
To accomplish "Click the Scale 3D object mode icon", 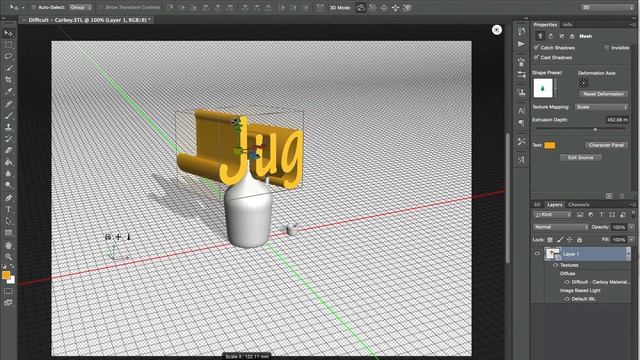I will [407, 7].
